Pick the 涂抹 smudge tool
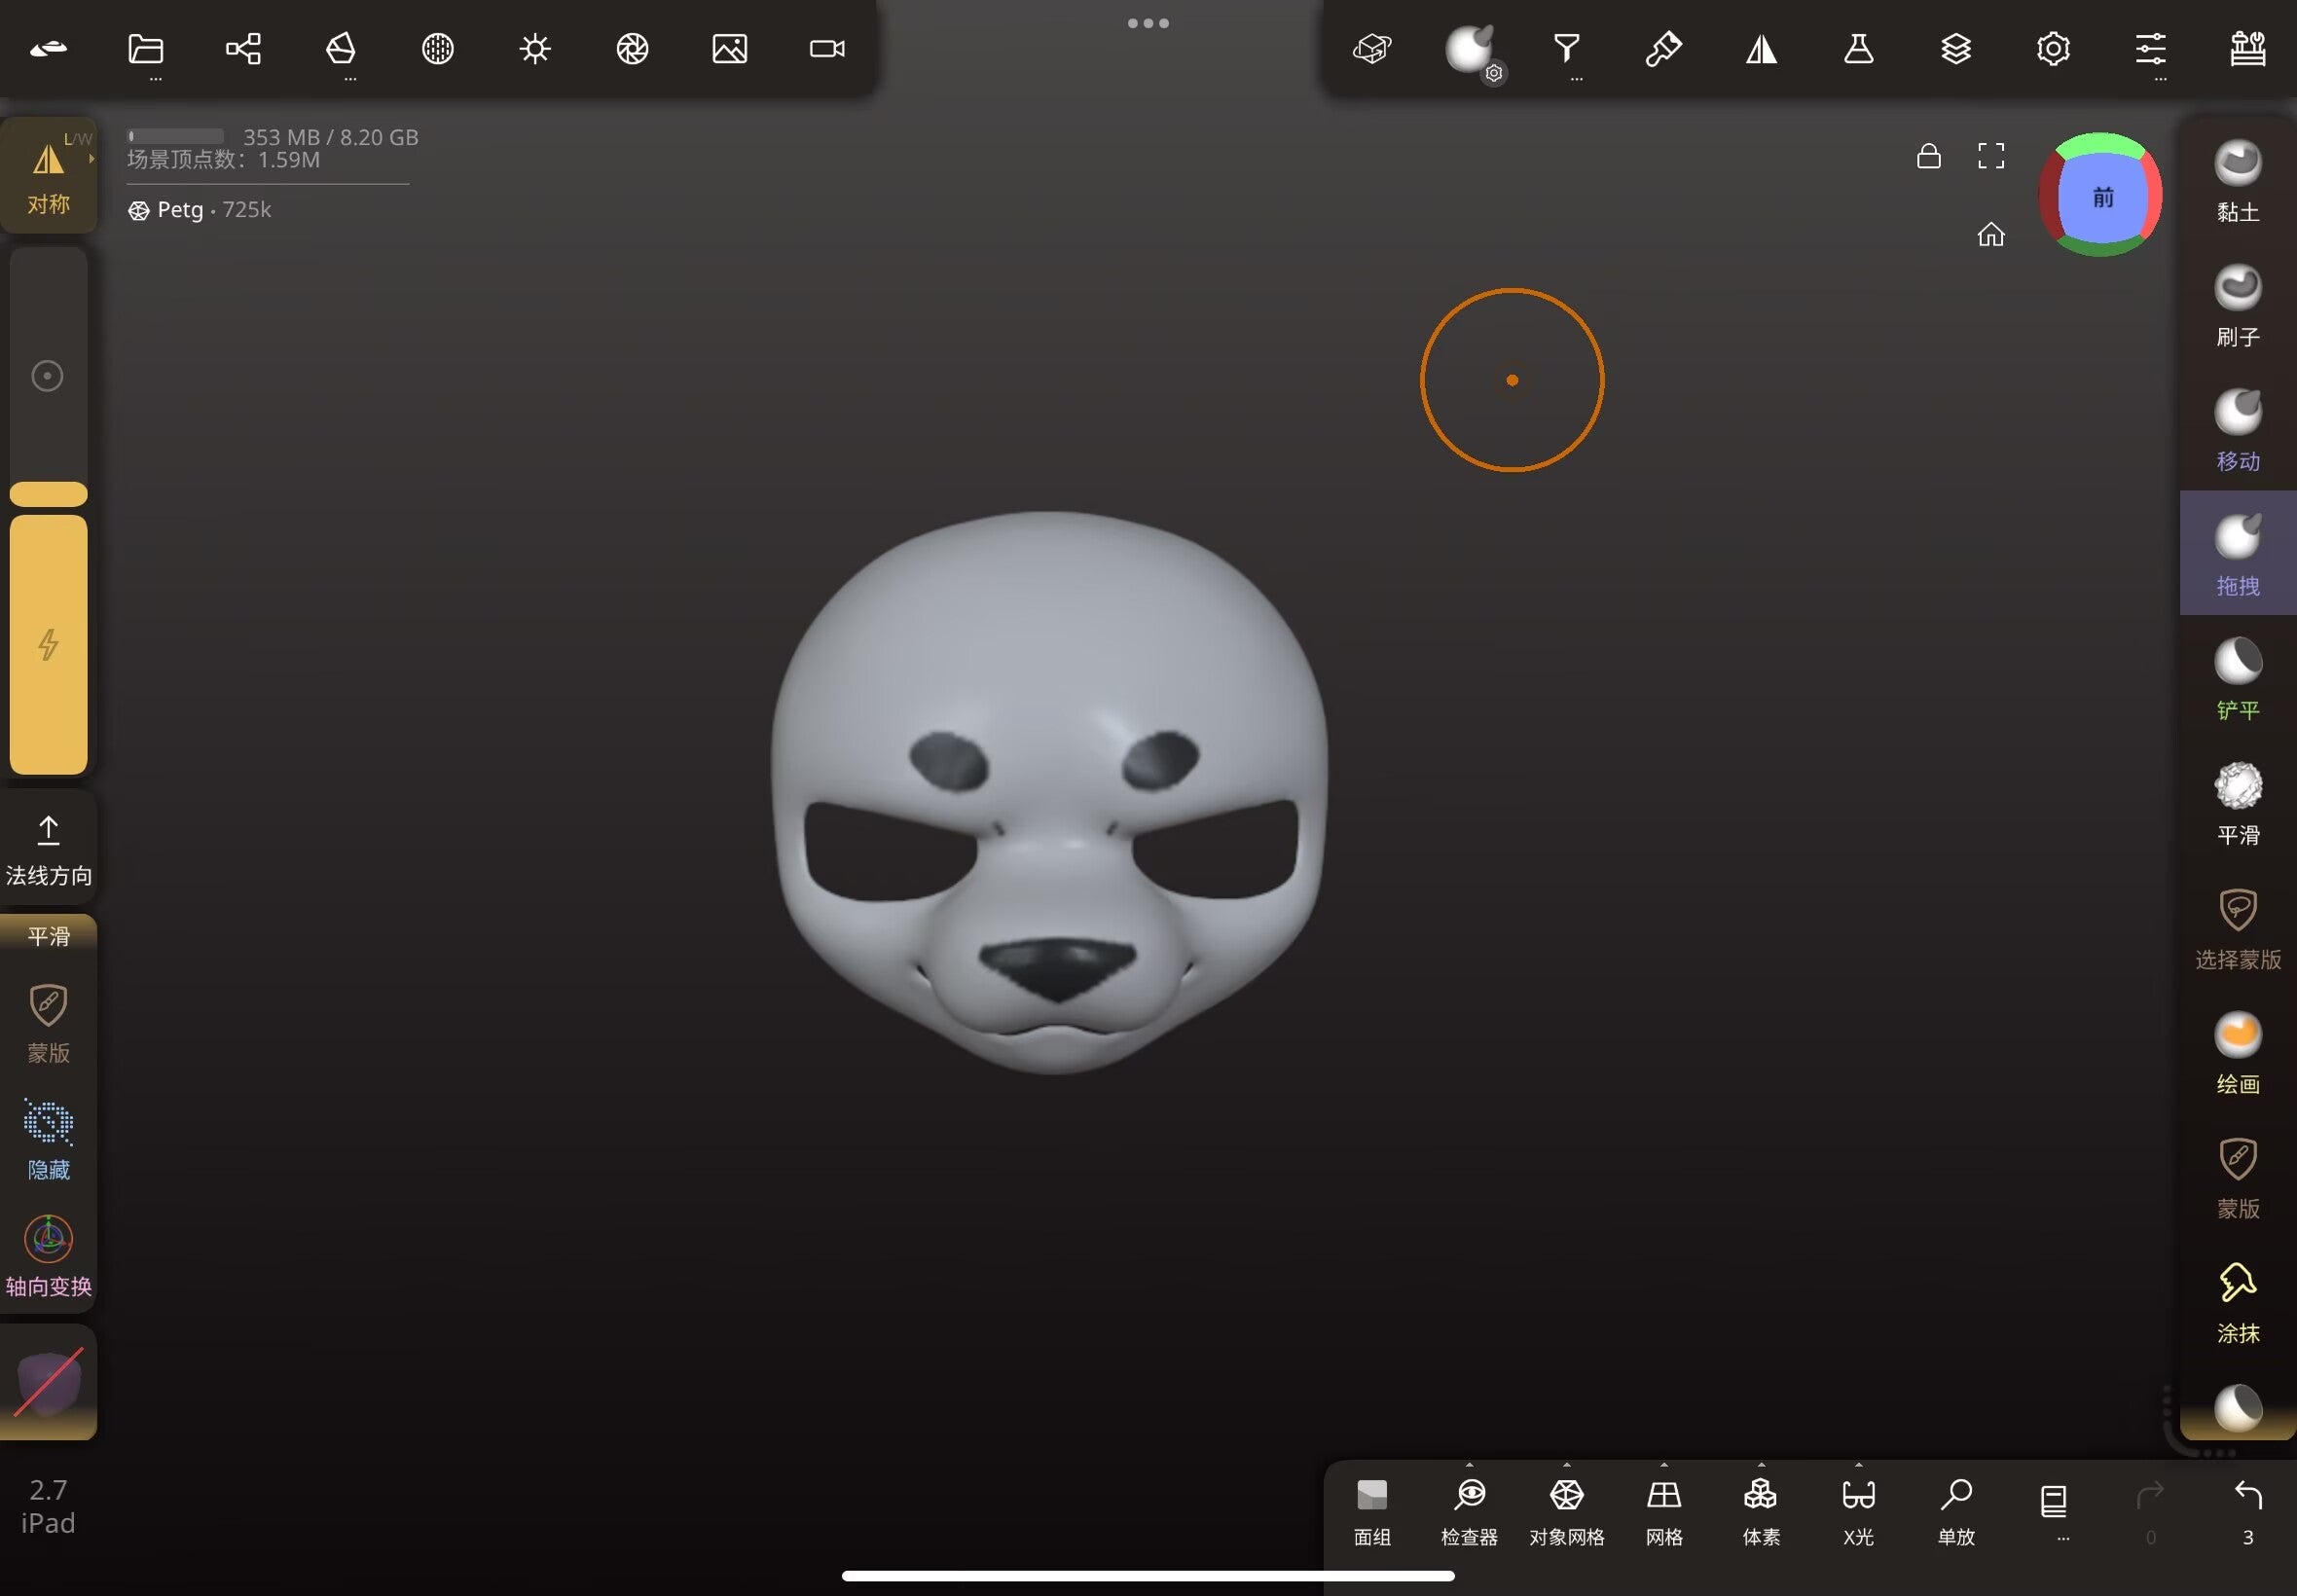 (2237, 1303)
